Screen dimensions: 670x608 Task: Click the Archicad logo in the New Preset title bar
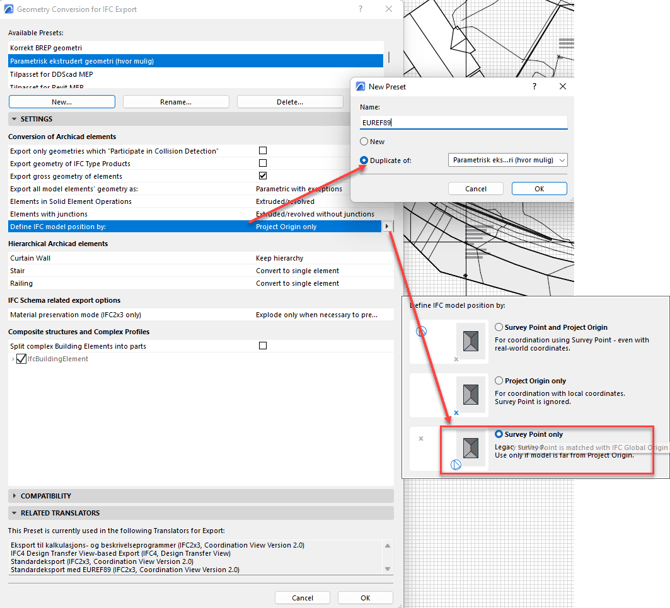(x=362, y=87)
